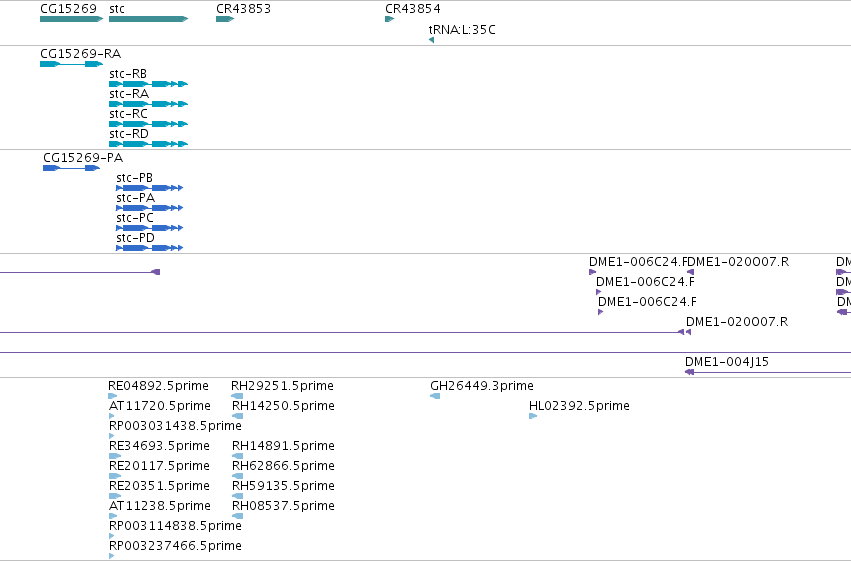Click the stc-RC transcript label
Viewport: 851px width, 561px height.
pyautogui.click(x=128, y=114)
